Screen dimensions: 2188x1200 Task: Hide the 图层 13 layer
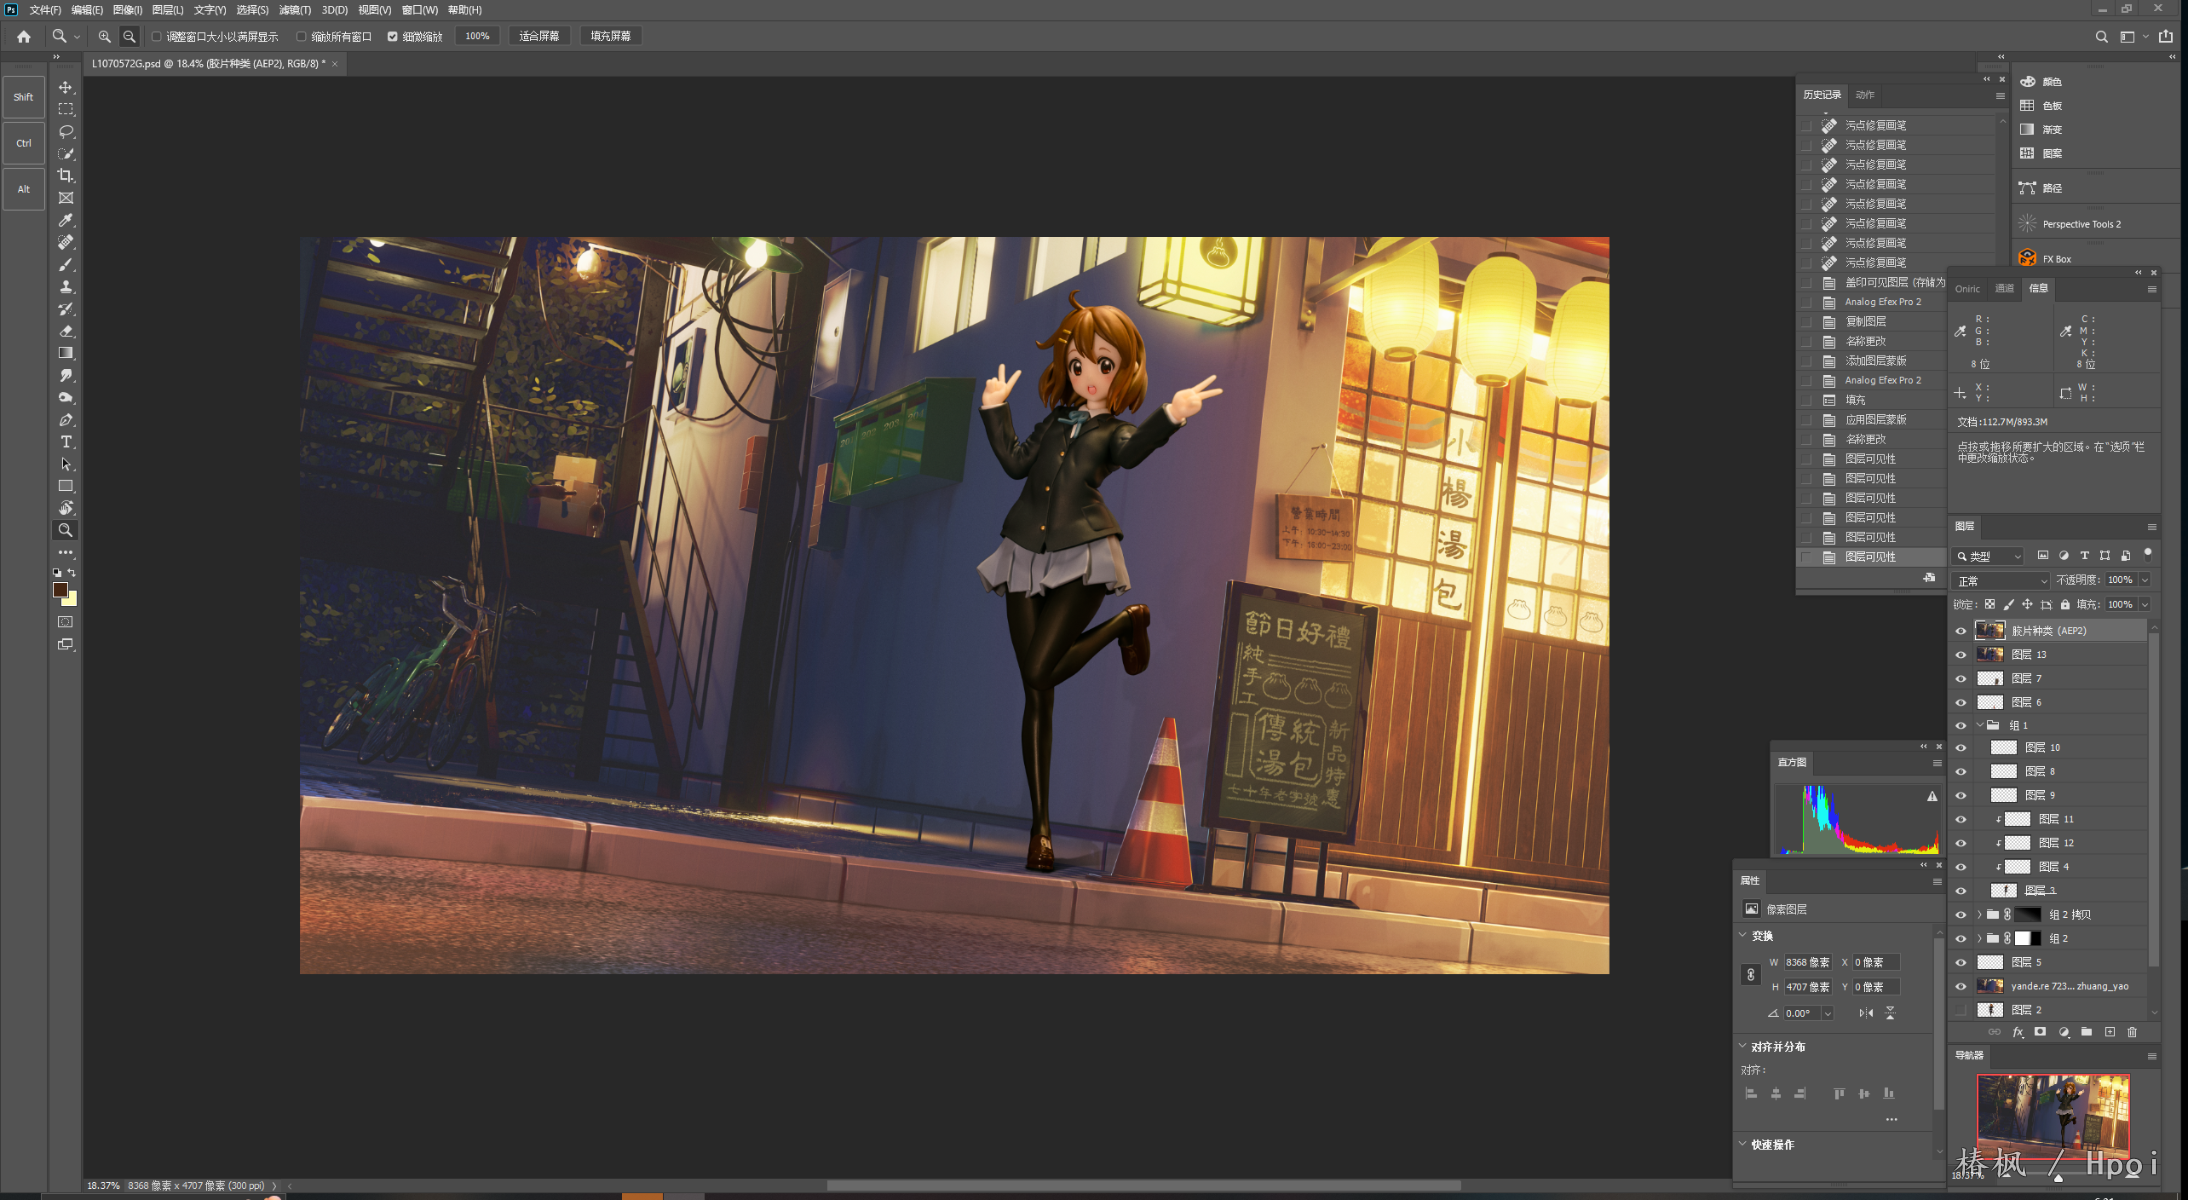tap(1961, 655)
